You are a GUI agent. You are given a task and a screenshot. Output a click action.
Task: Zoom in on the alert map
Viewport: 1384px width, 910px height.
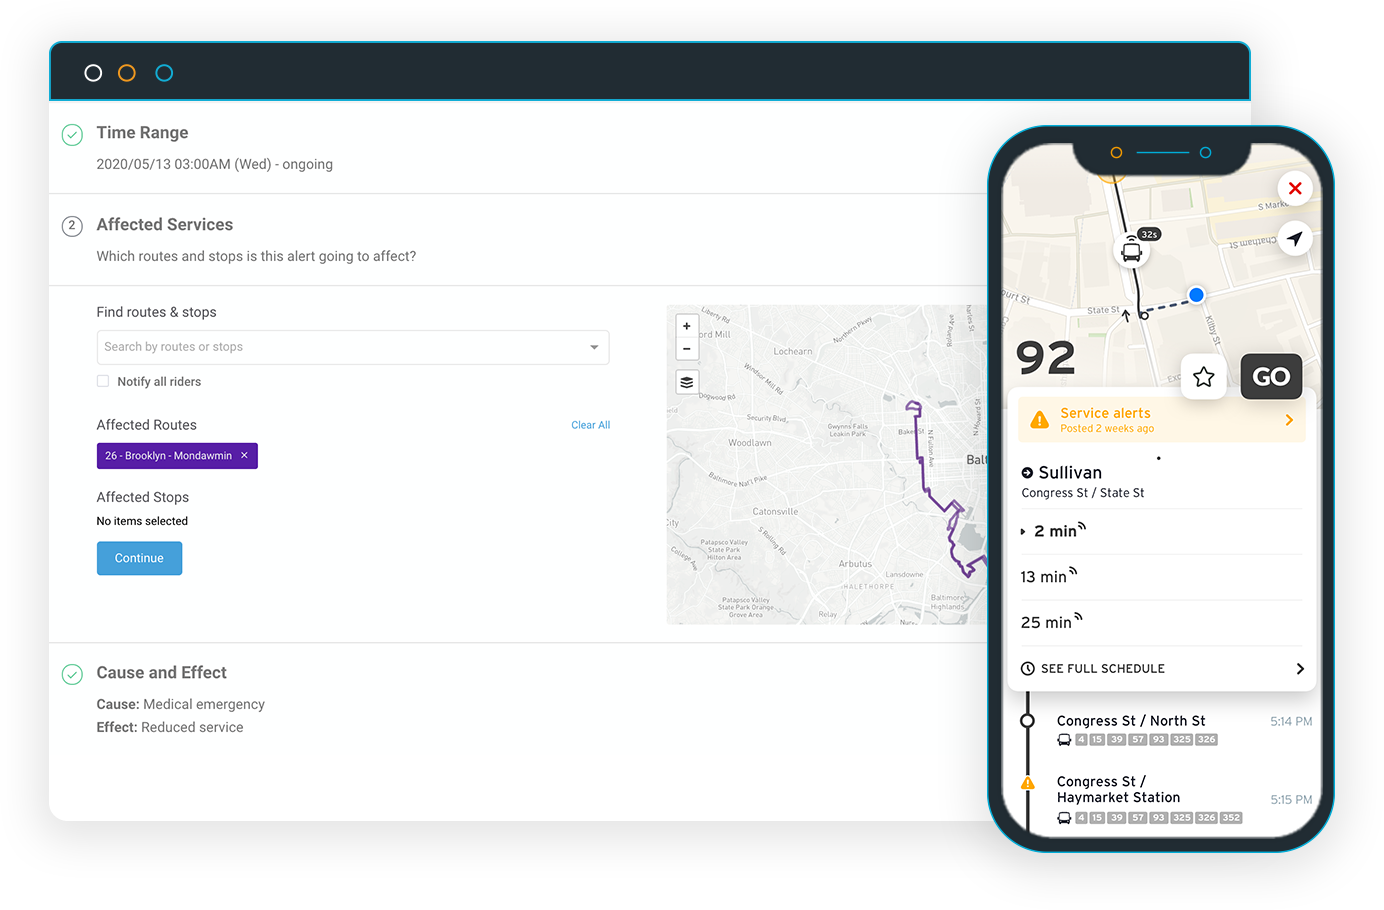coord(687,325)
